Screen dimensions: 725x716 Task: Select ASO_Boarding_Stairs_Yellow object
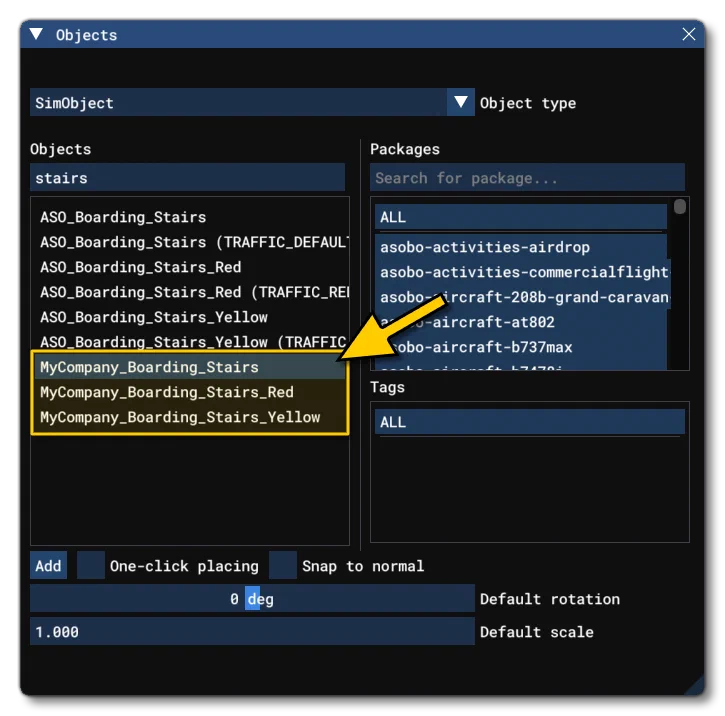[x=190, y=317]
